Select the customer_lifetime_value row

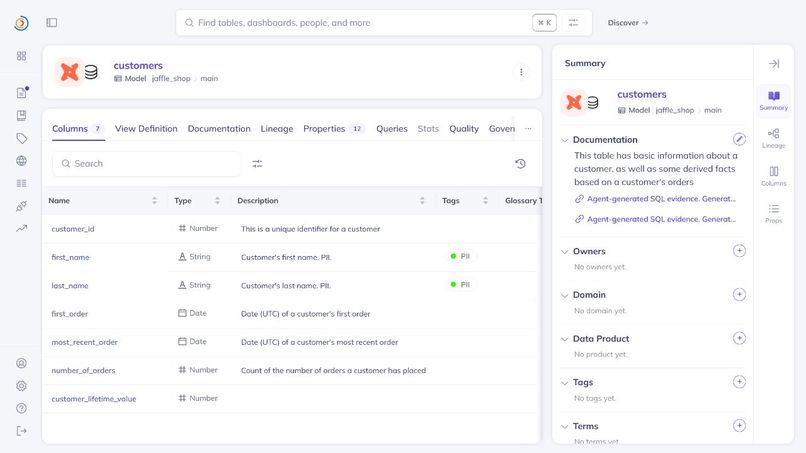[291, 398]
